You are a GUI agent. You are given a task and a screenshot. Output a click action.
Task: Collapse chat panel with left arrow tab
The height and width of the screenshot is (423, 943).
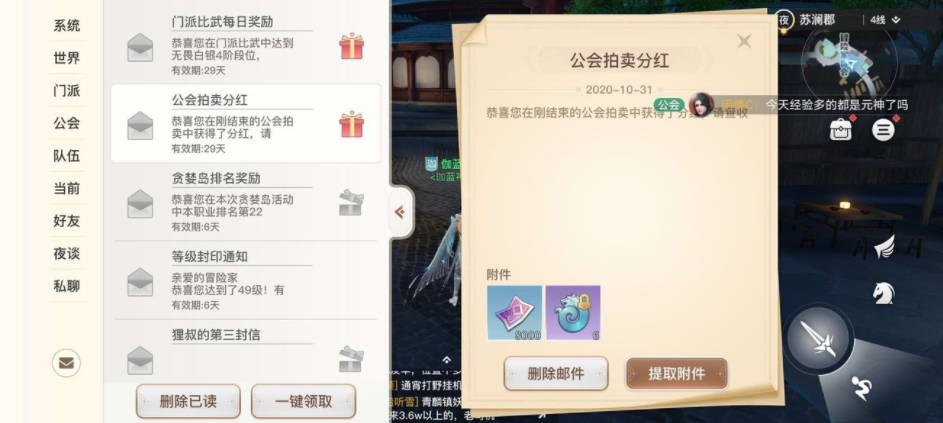tap(400, 212)
